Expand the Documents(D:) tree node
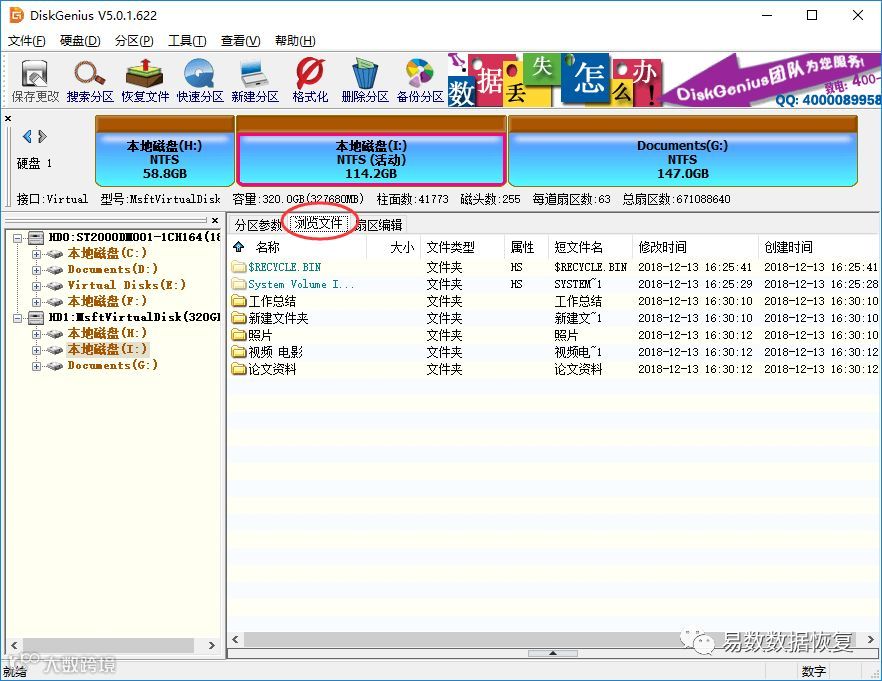The height and width of the screenshot is (681, 882). click(36, 270)
